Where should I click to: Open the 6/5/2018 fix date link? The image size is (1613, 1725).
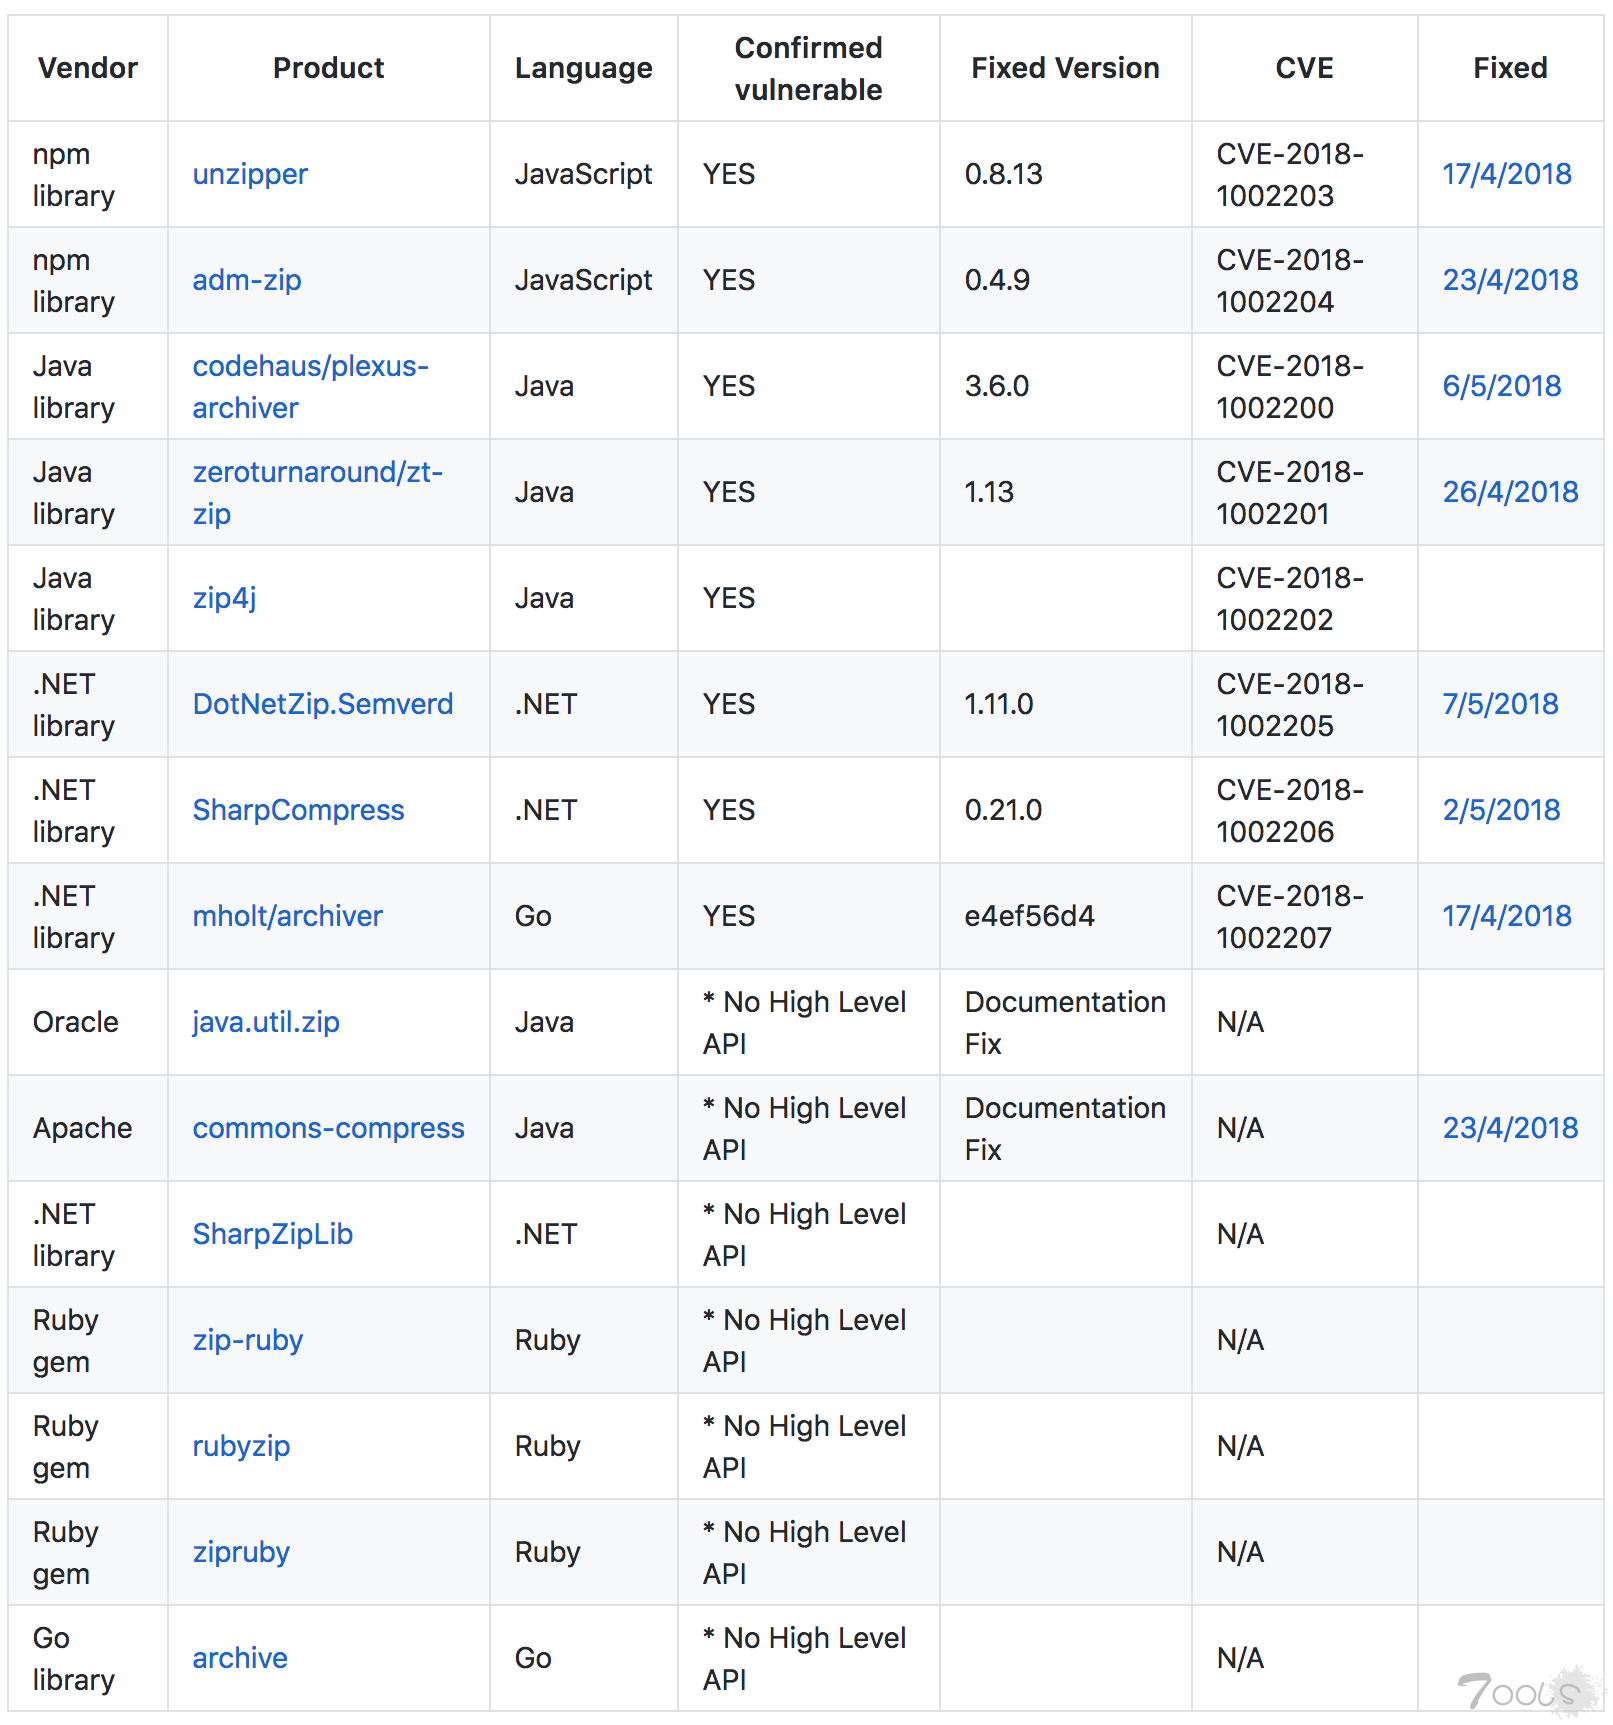tap(1501, 386)
